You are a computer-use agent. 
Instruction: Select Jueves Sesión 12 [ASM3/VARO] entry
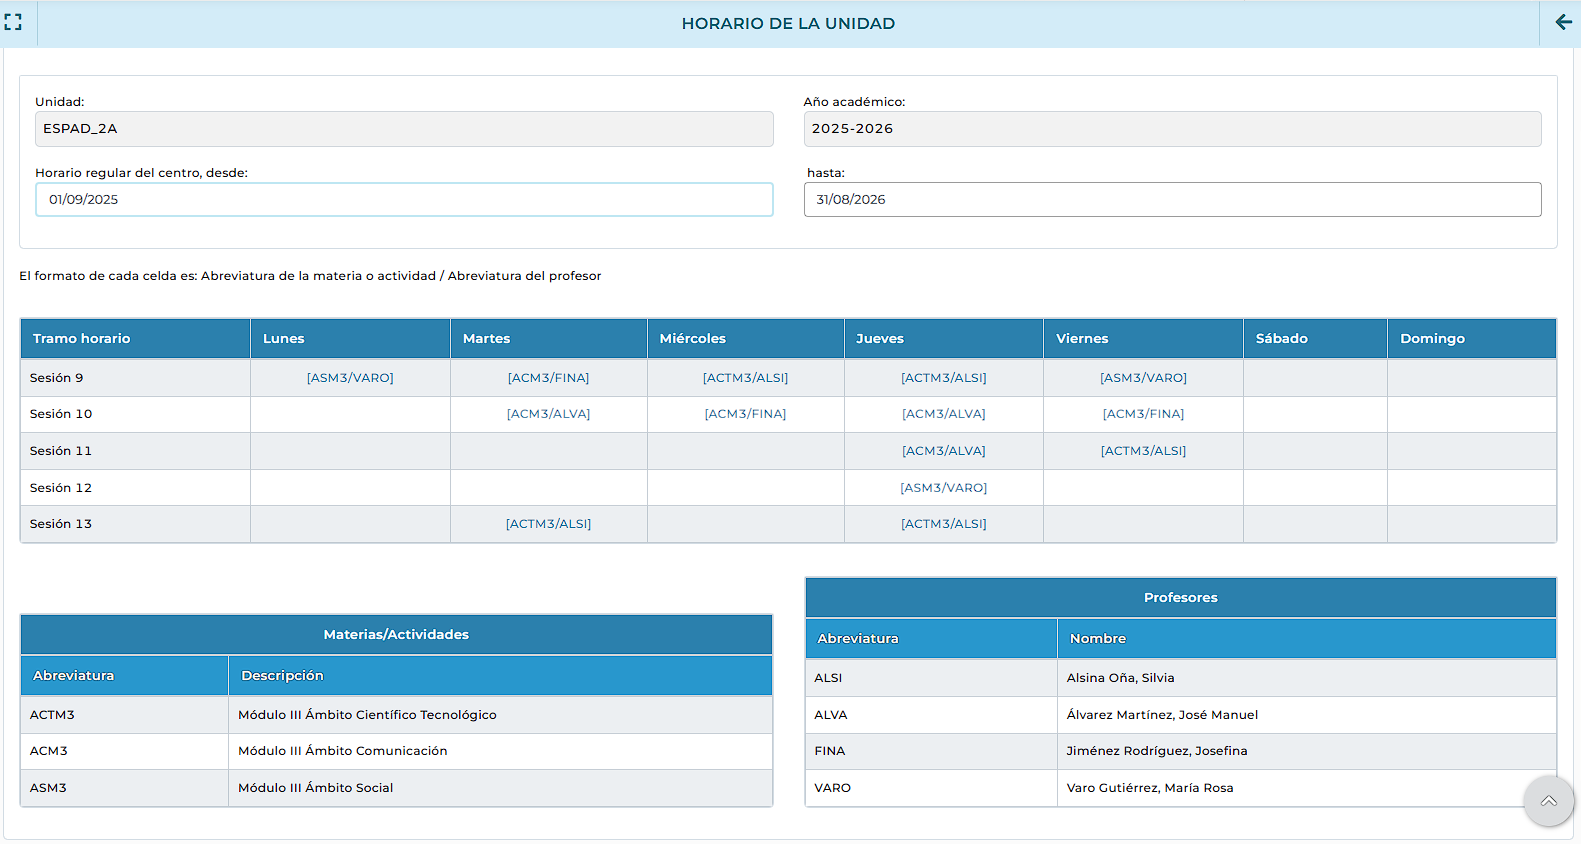pyautogui.click(x=943, y=488)
